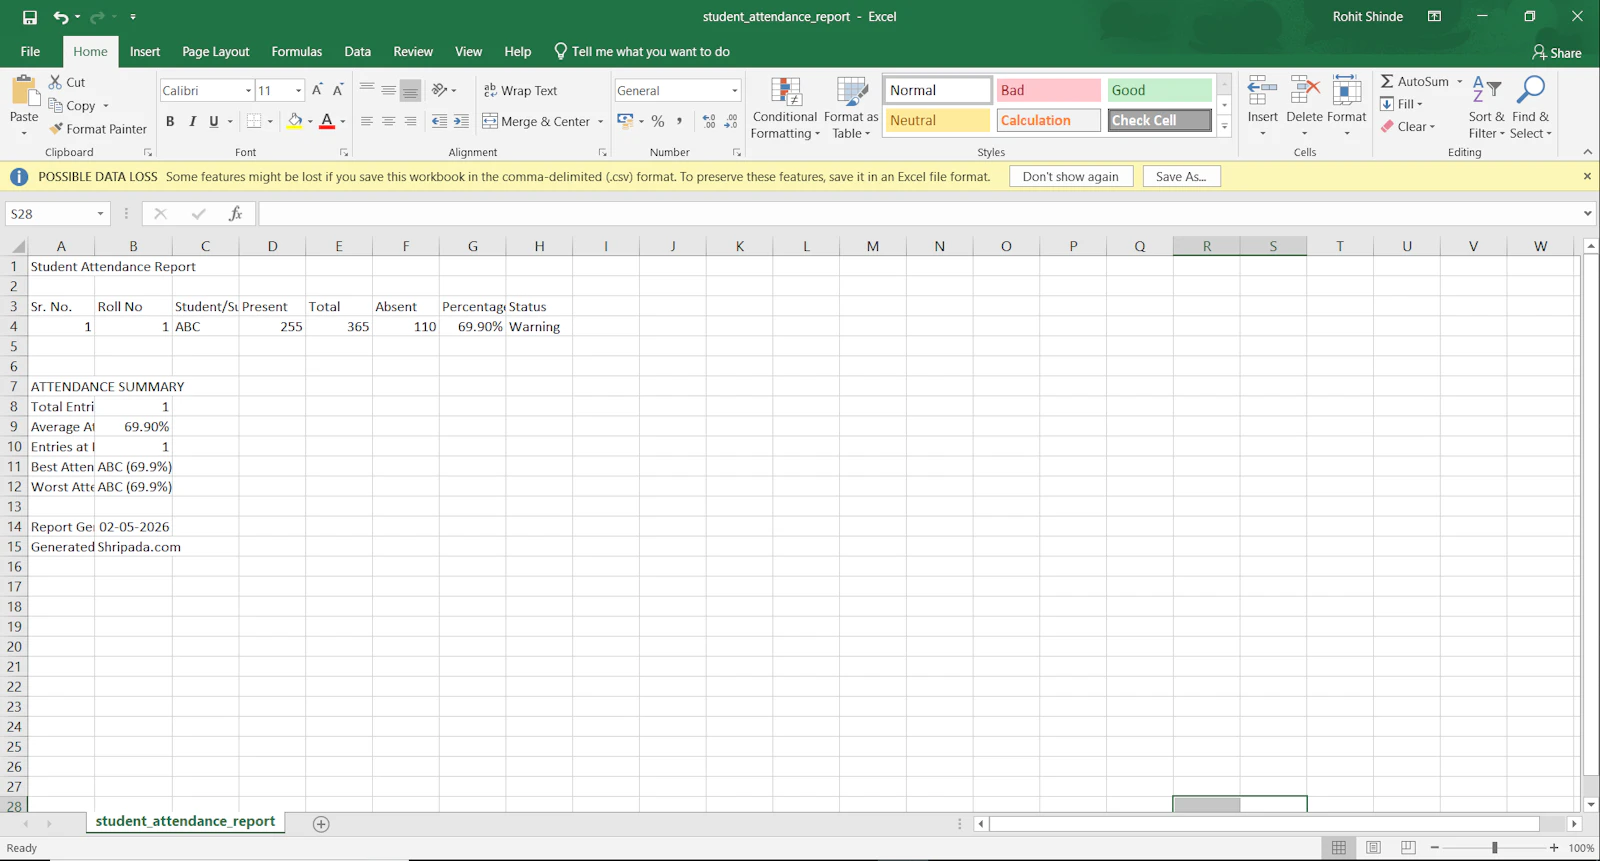Switch to Page Break Preview
Screen dimensions: 1600x861
(x=1408, y=848)
